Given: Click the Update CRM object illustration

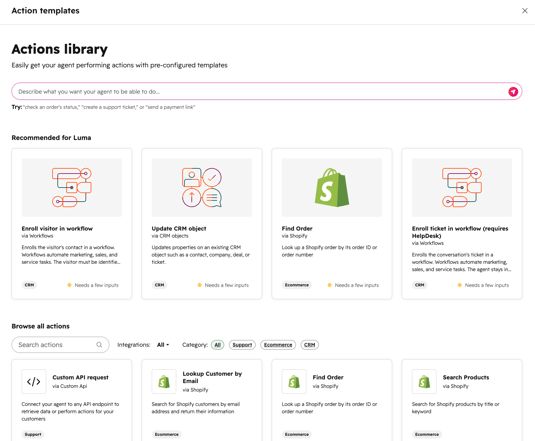Looking at the screenshot, I should (202, 187).
